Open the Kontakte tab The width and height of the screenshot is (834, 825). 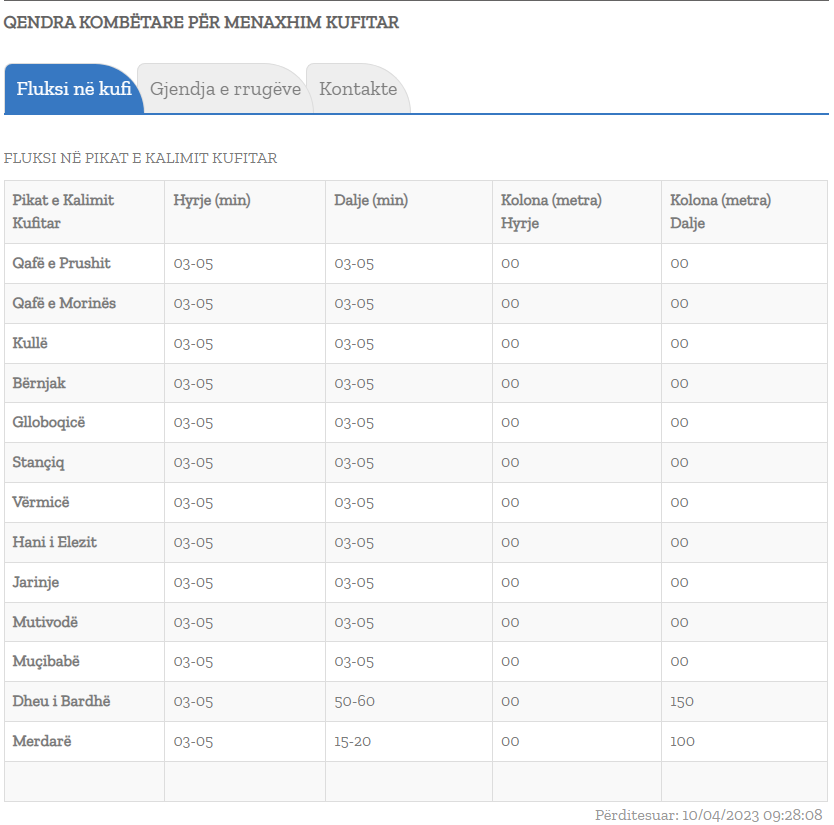tap(358, 89)
